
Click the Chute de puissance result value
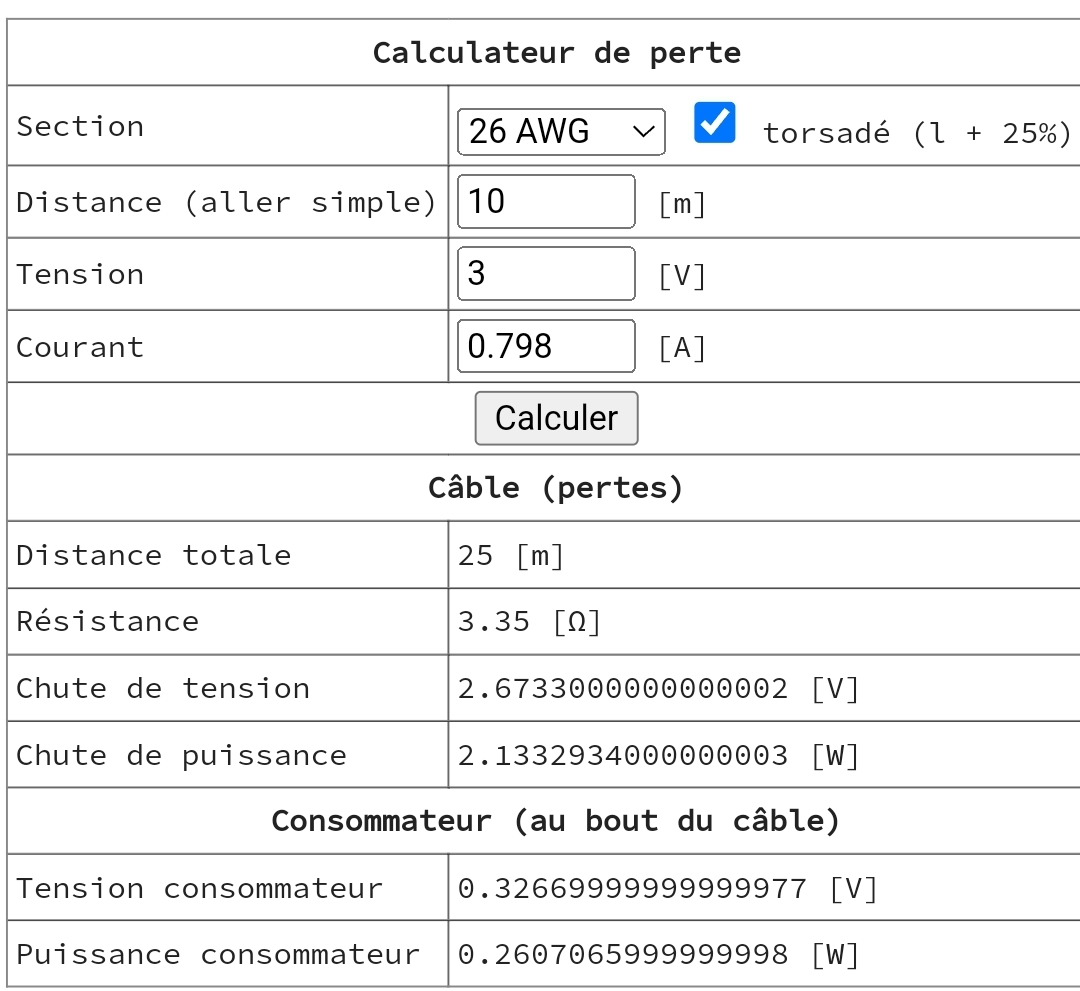pyautogui.click(x=658, y=756)
